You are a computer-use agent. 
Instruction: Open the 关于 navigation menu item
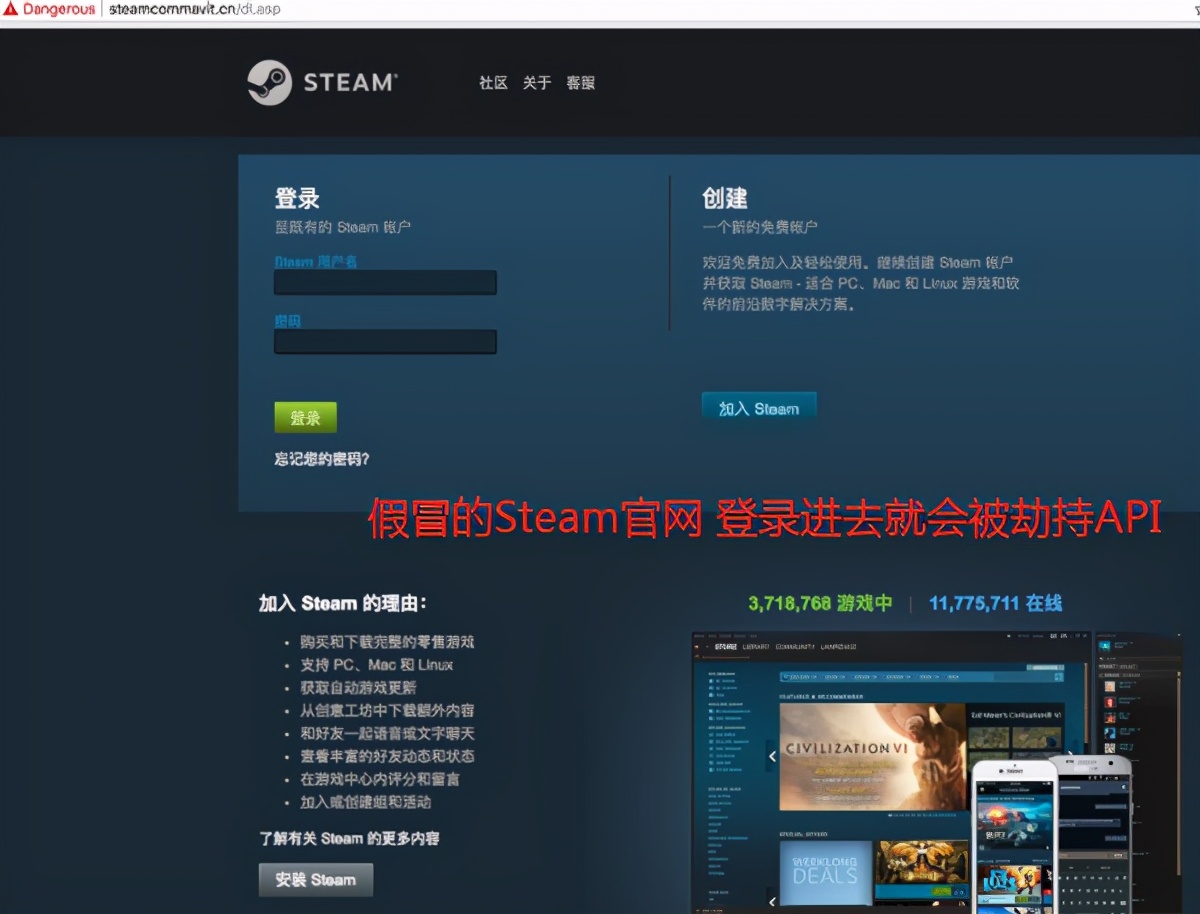tap(537, 83)
